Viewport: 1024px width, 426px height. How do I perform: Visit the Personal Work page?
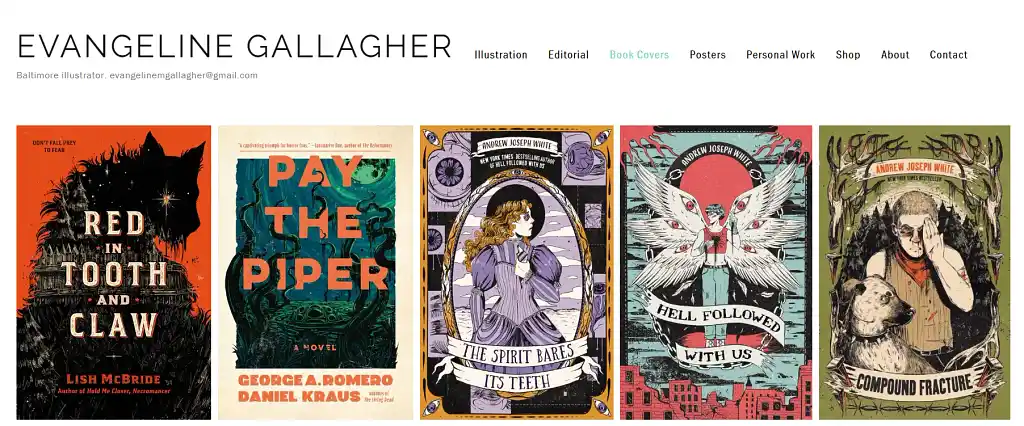pos(780,55)
